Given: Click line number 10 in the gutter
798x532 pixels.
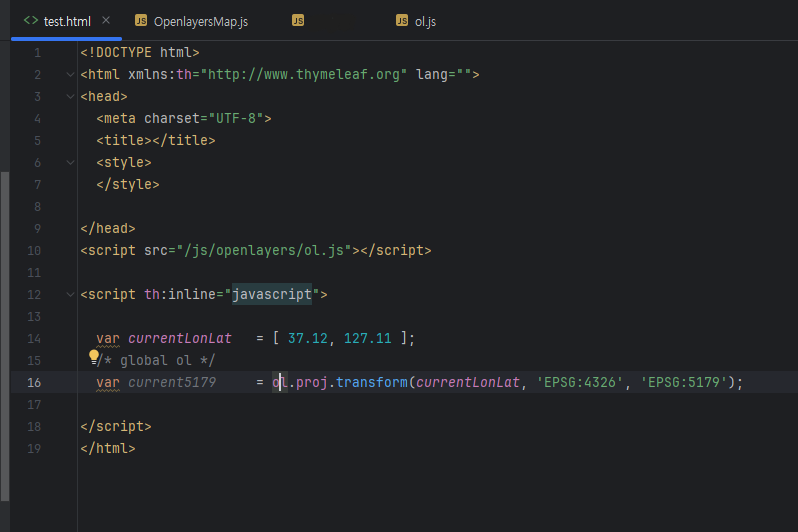Looking at the screenshot, I should click(34, 250).
